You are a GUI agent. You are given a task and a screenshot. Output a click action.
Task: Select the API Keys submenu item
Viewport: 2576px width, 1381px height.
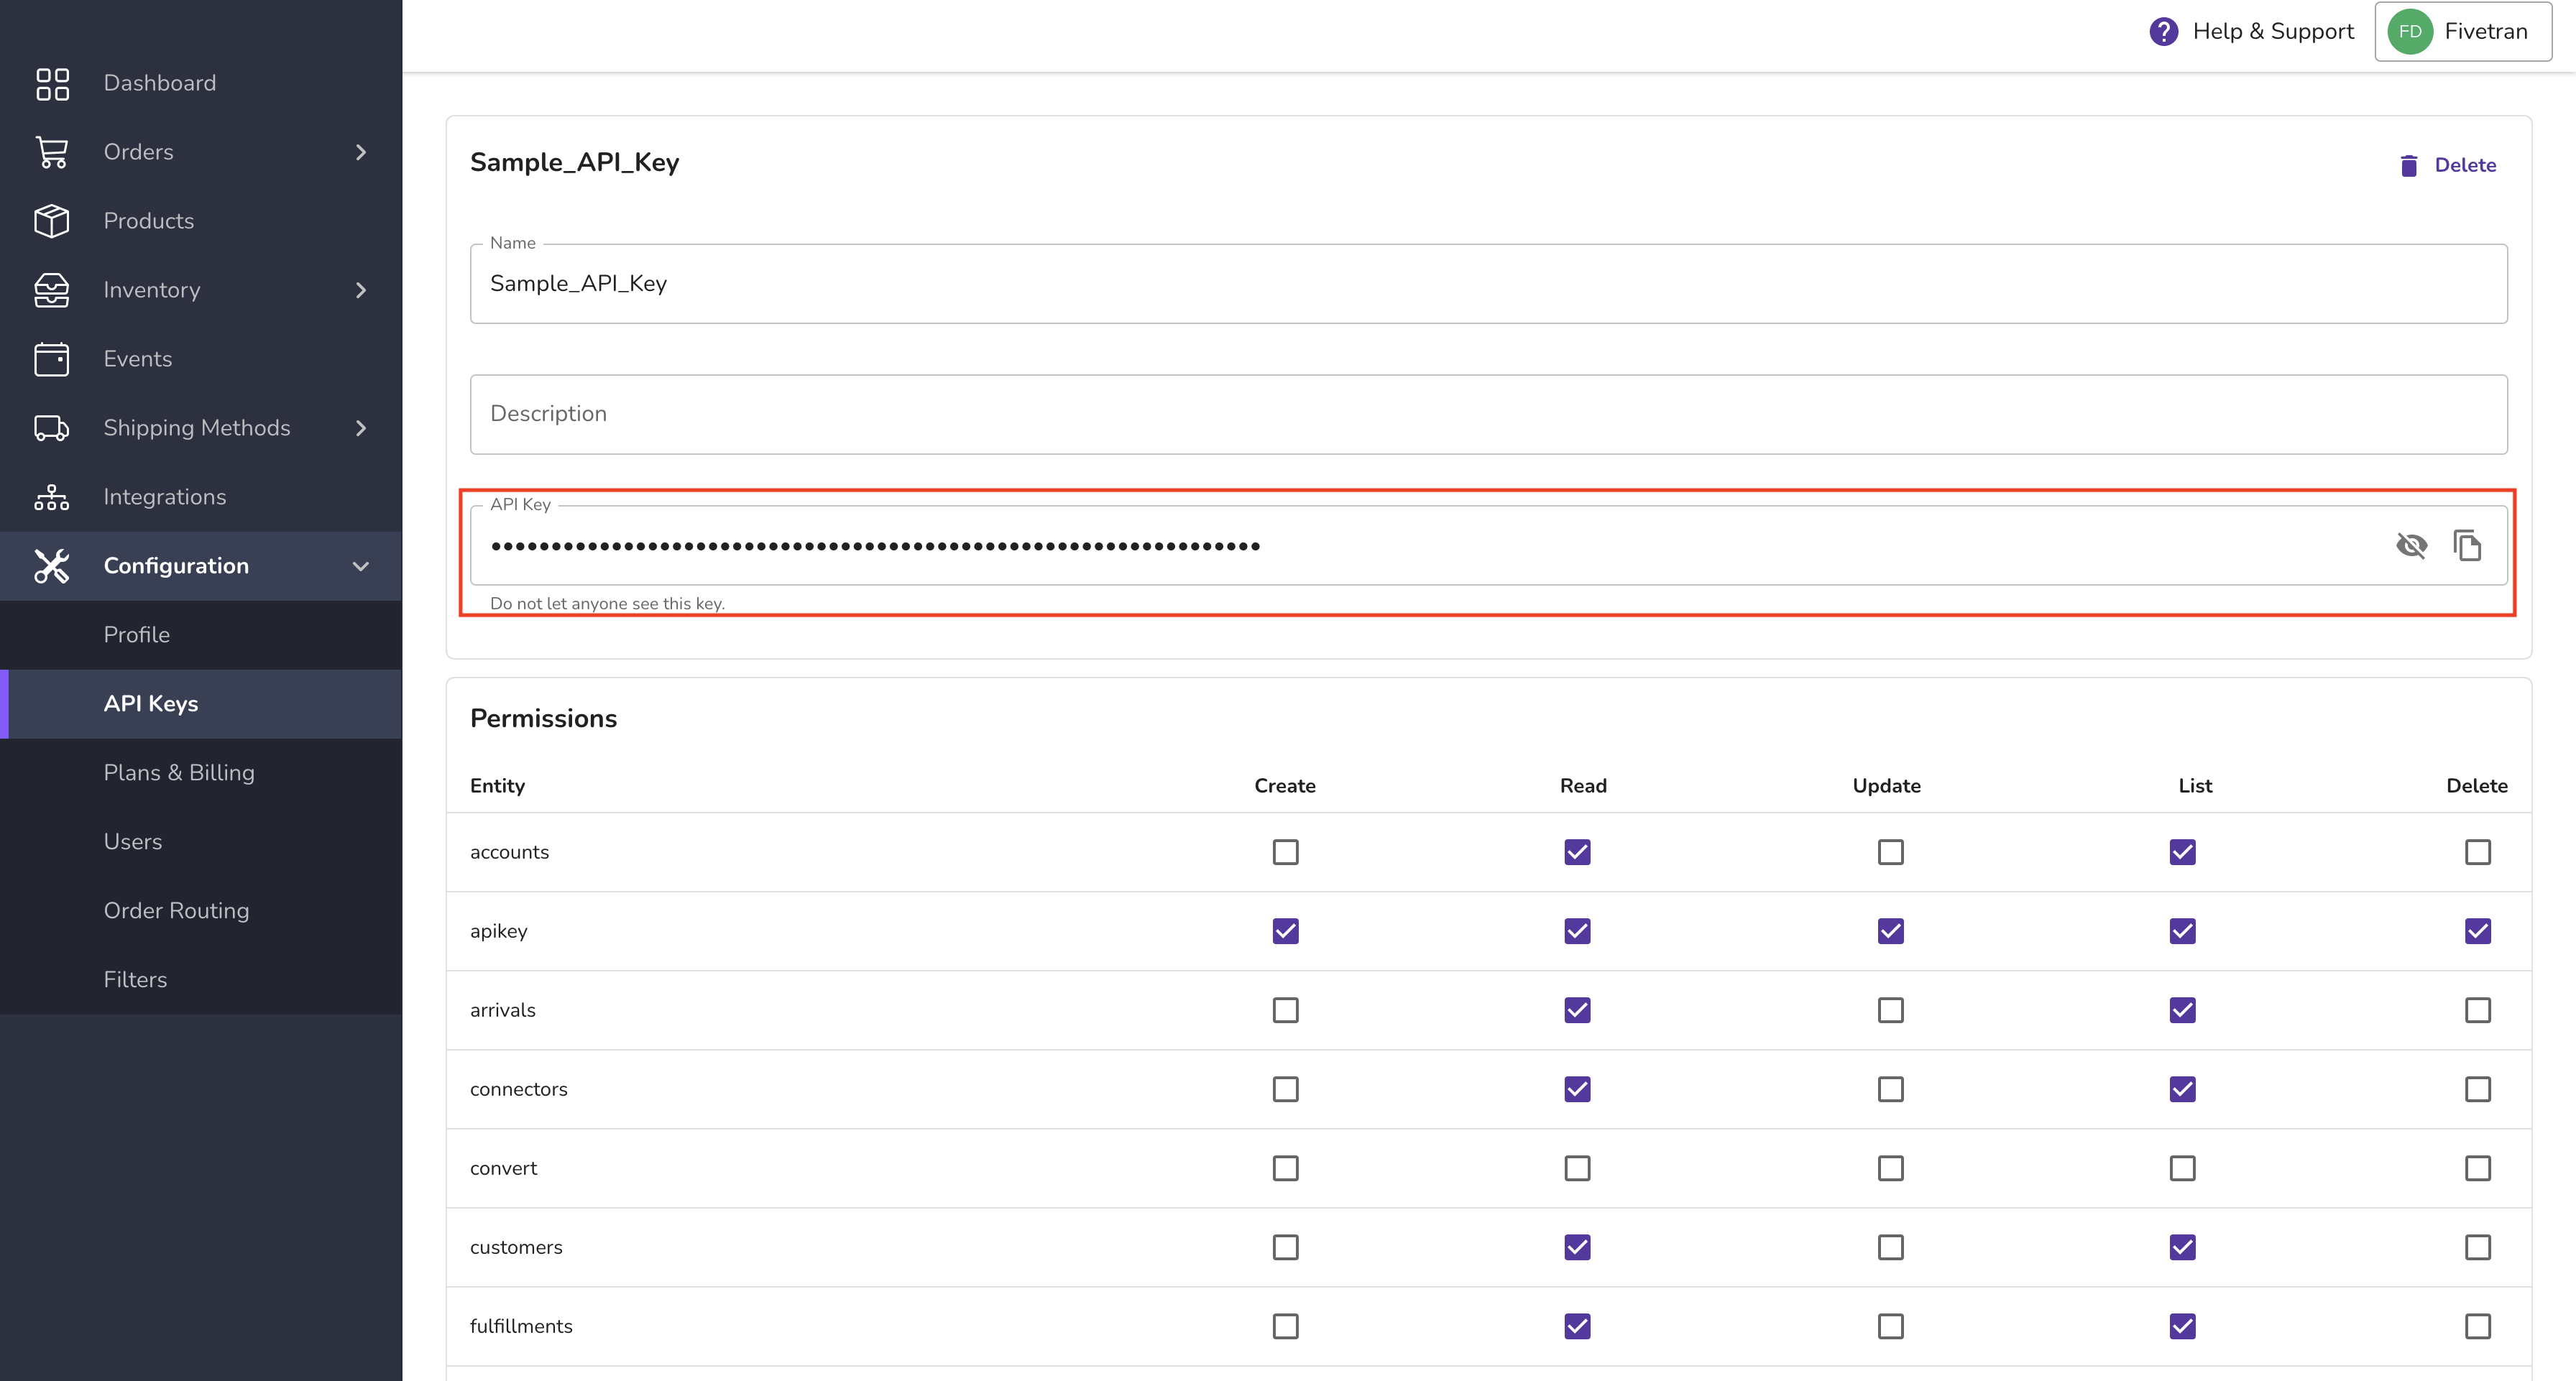[x=201, y=704]
